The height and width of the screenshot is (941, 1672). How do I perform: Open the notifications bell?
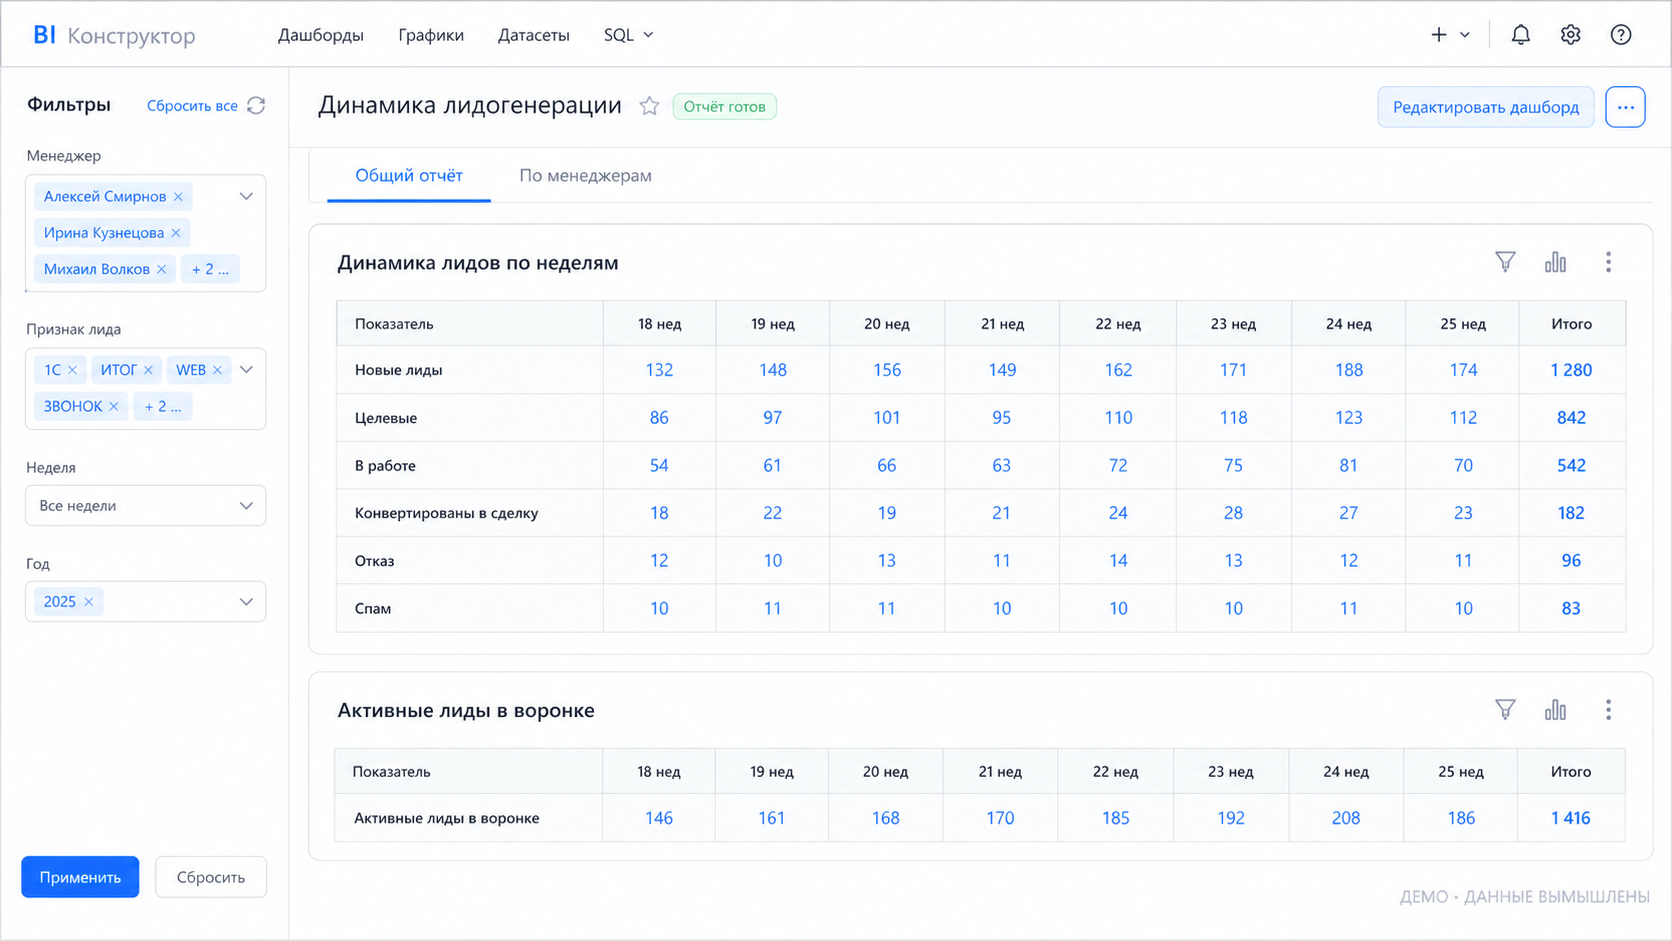pyautogui.click(x=1520, y=35)
